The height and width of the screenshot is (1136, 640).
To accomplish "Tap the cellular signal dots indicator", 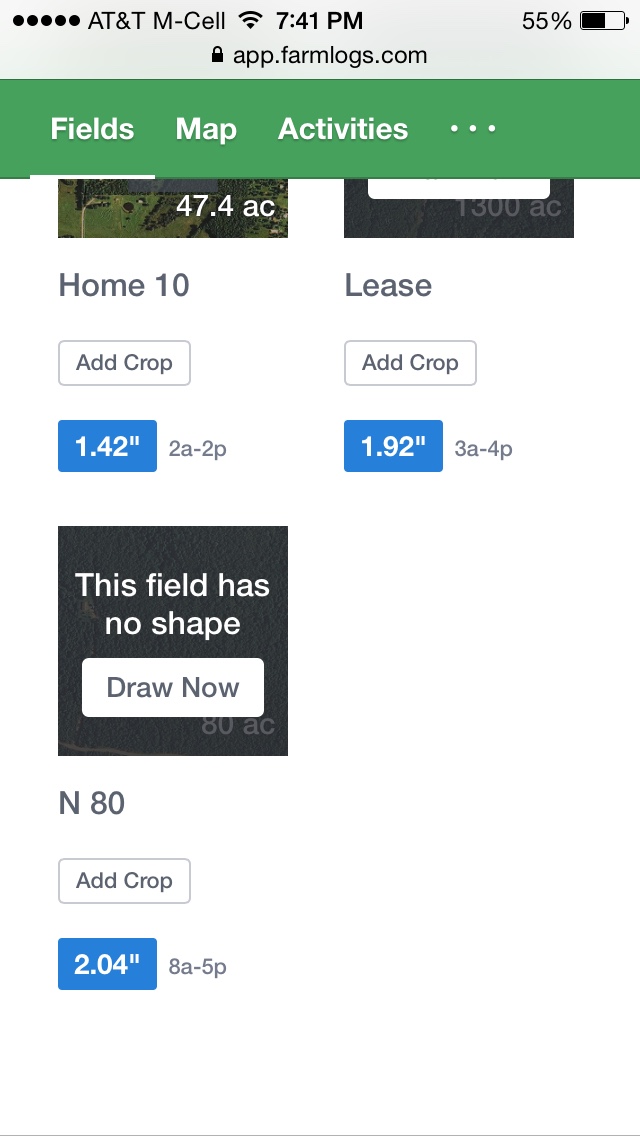I will tap(46, 21).
